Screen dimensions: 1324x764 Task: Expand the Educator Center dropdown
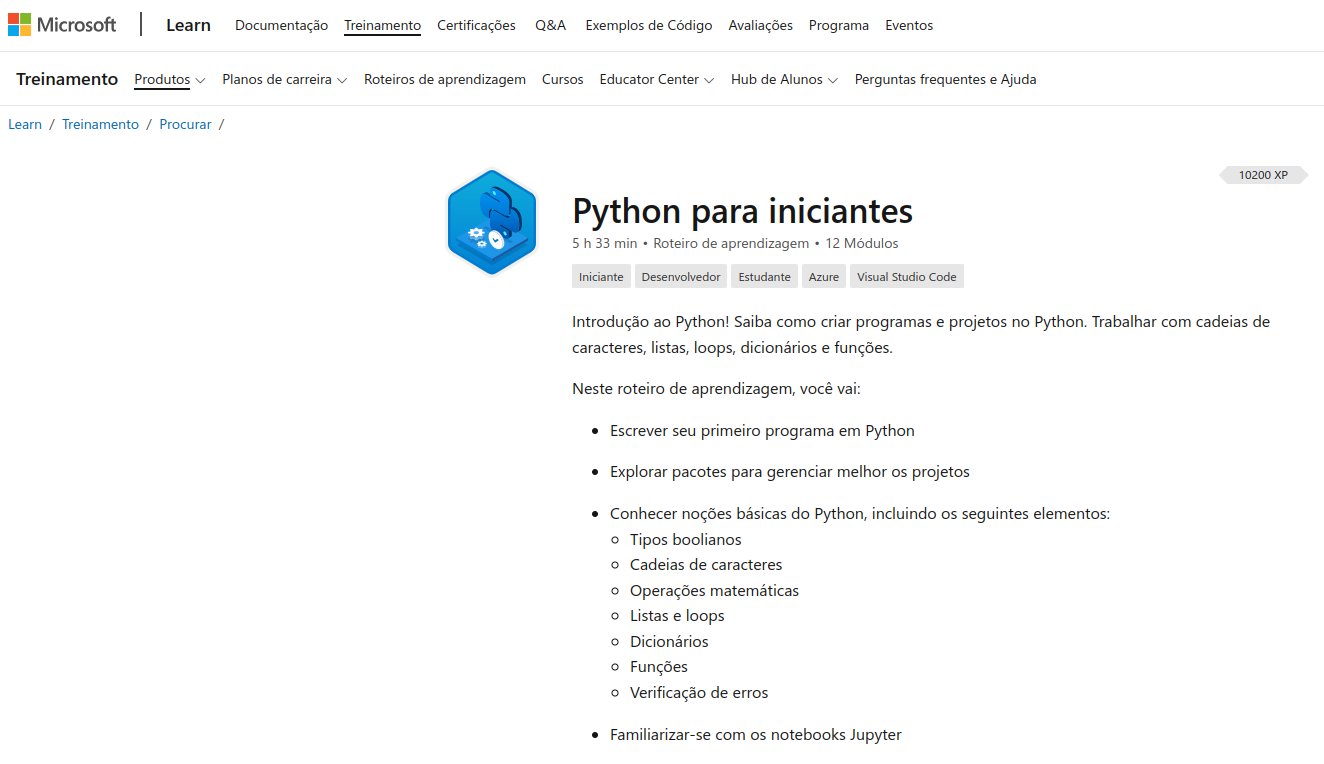[x=657, y=79]
